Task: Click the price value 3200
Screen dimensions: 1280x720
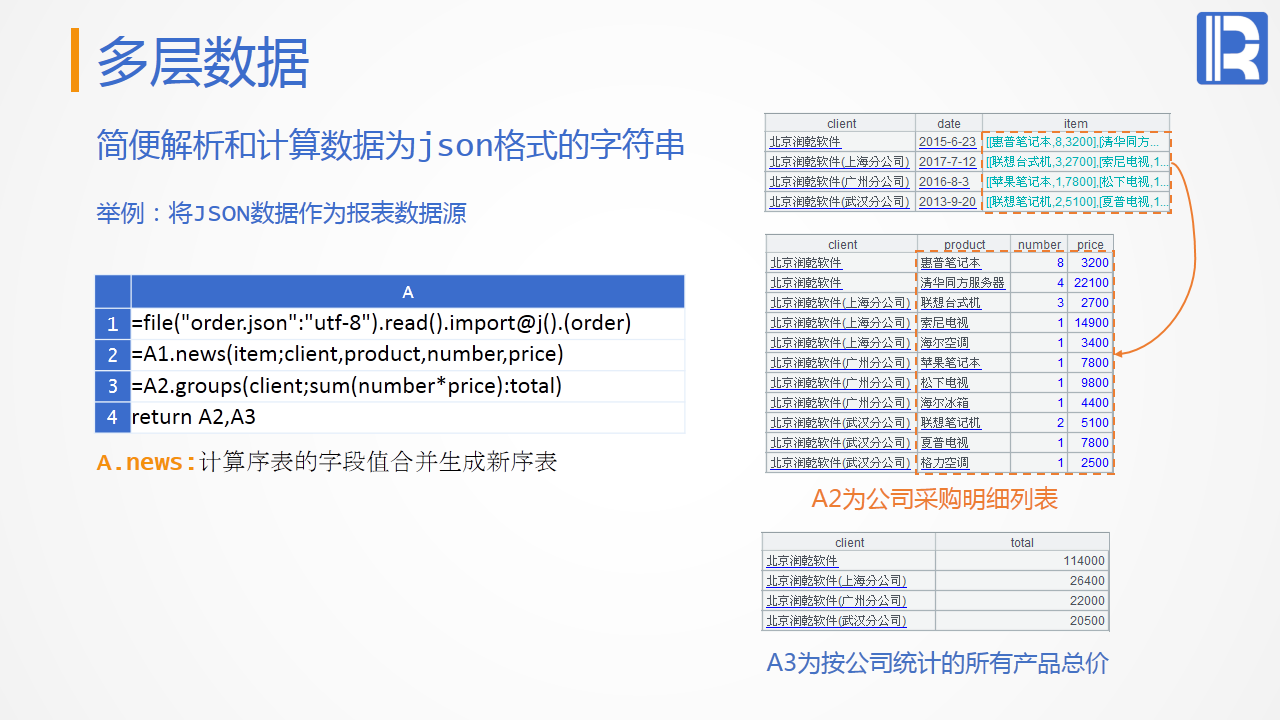Action: click(x=1095, y=263)
